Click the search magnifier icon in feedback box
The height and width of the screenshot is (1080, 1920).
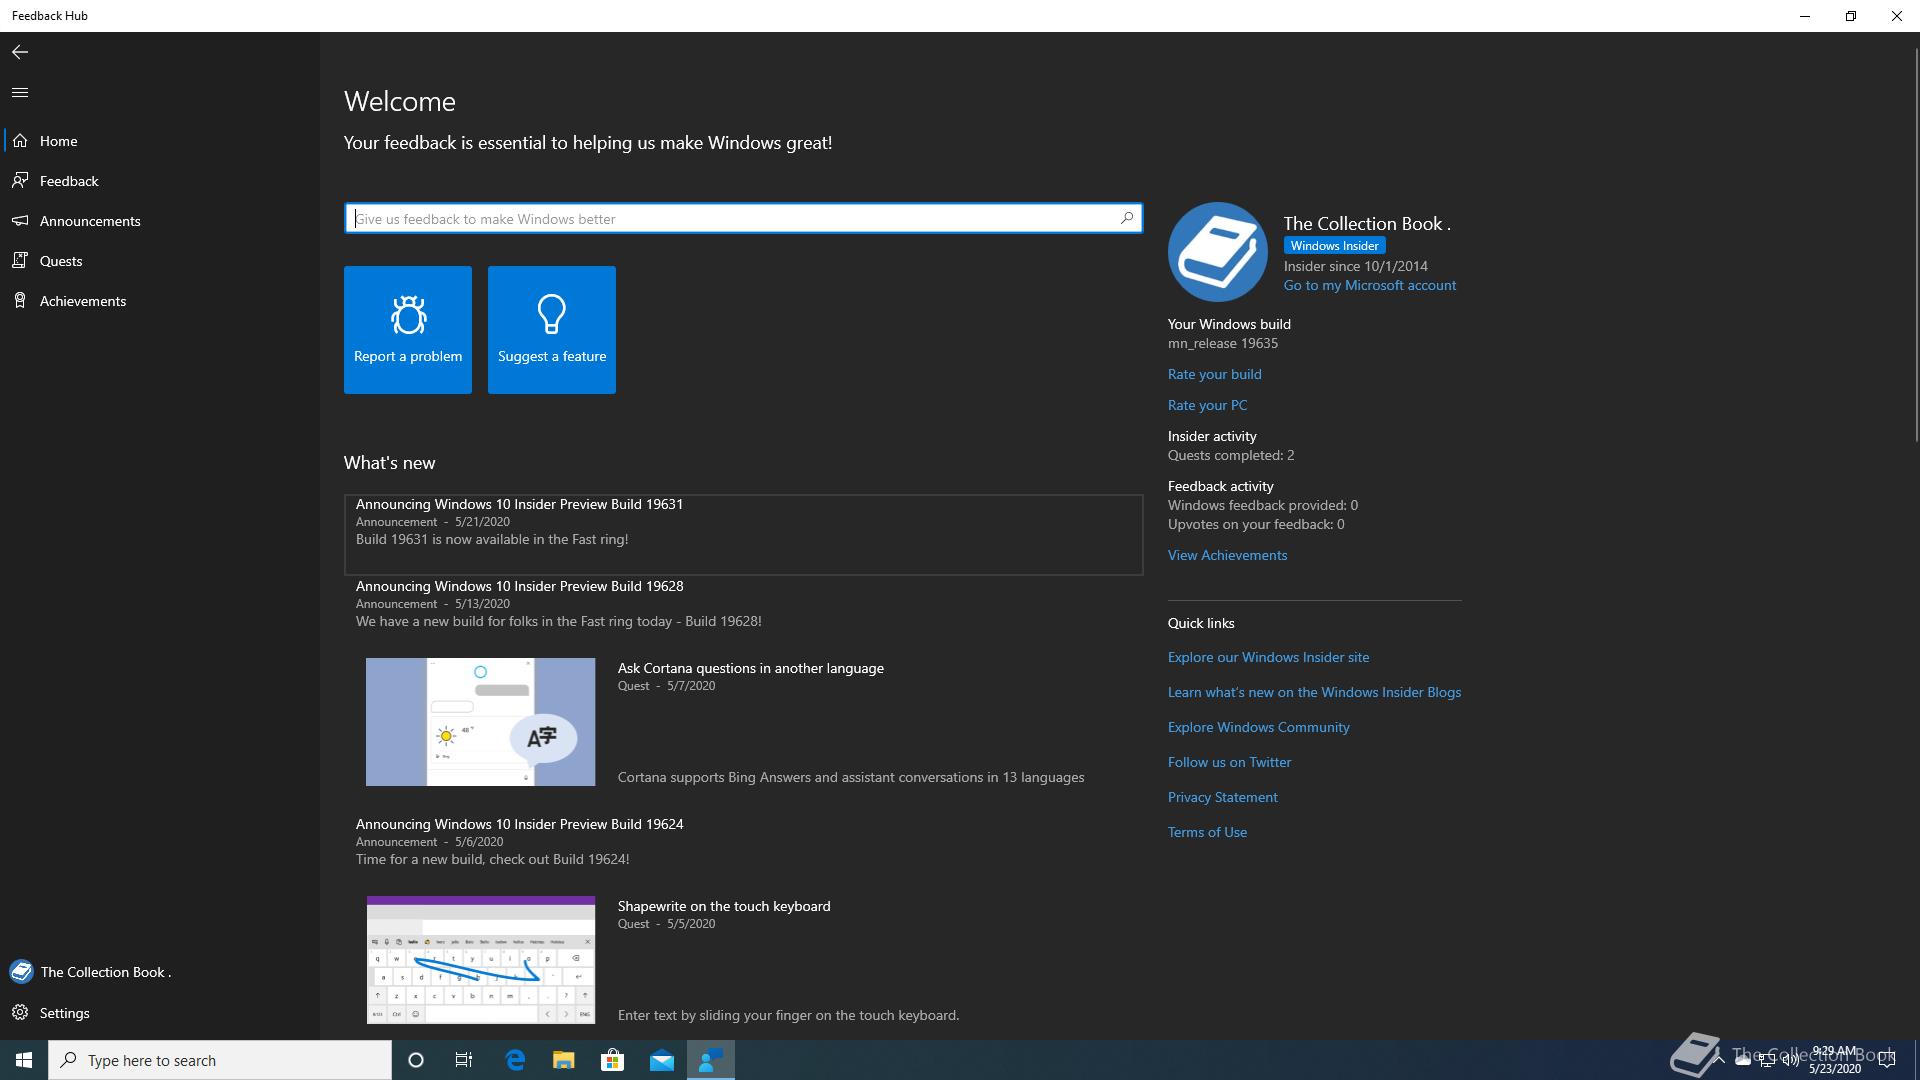pyautogui.click(x=1127, y=217)
